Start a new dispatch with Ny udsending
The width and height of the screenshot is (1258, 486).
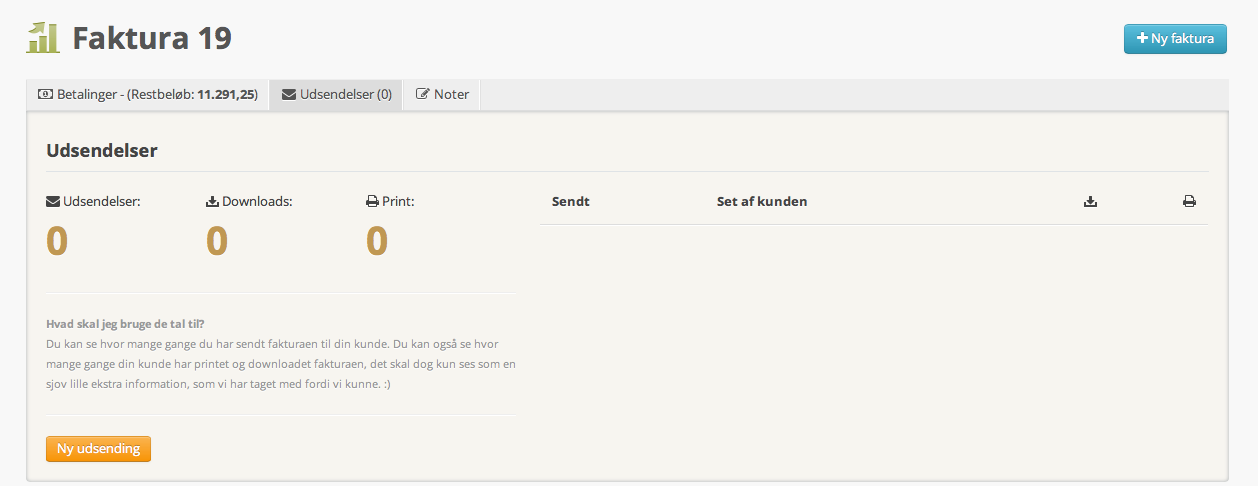click(98, 449)
